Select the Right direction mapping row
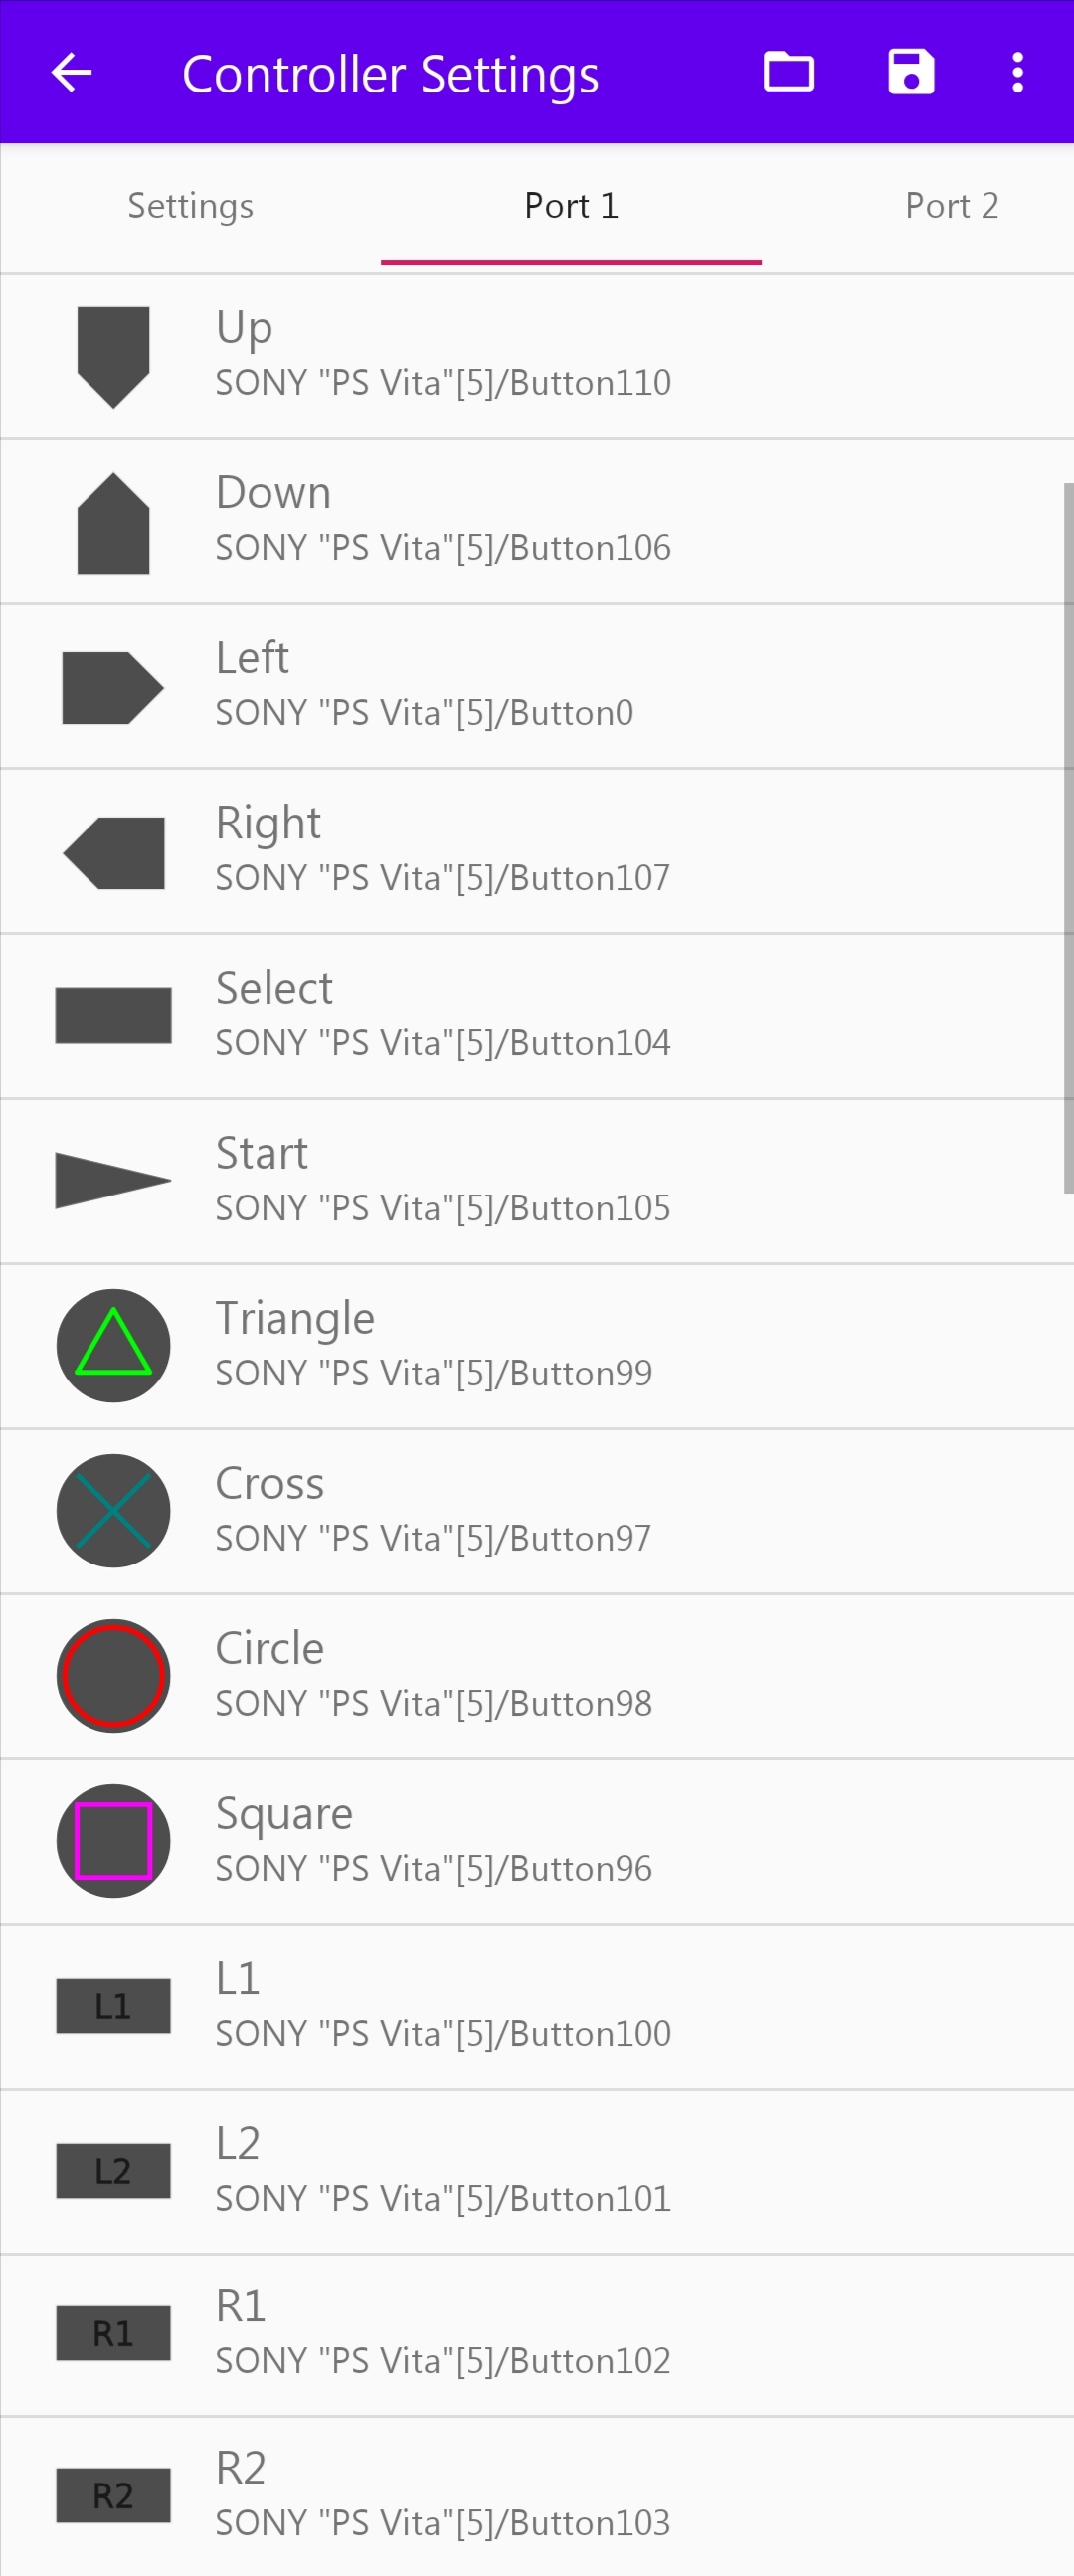 pos(537,849)
